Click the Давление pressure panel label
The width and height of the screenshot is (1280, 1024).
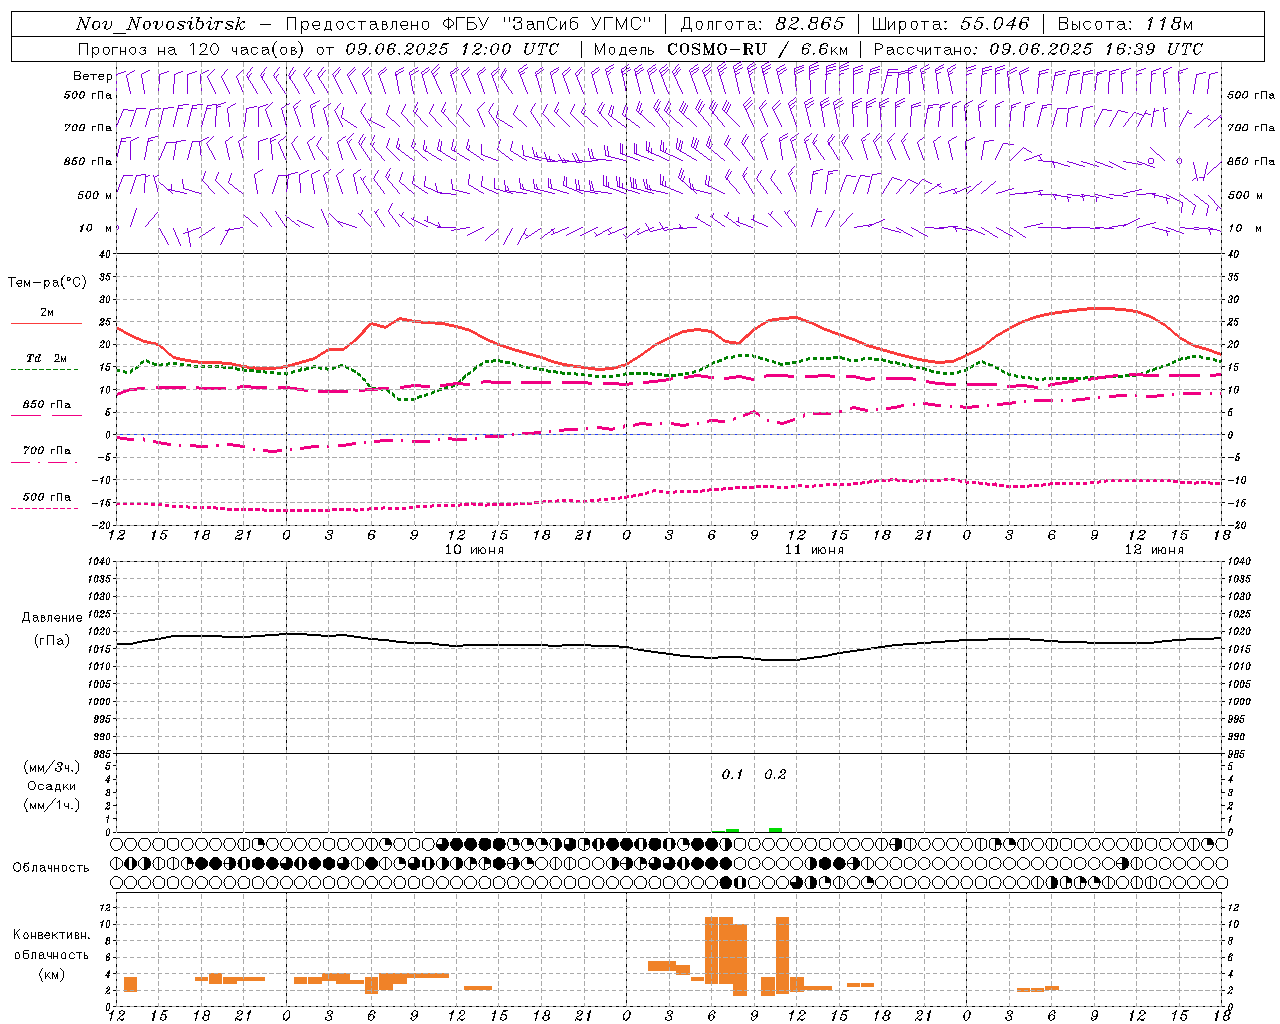click(52, 618)
